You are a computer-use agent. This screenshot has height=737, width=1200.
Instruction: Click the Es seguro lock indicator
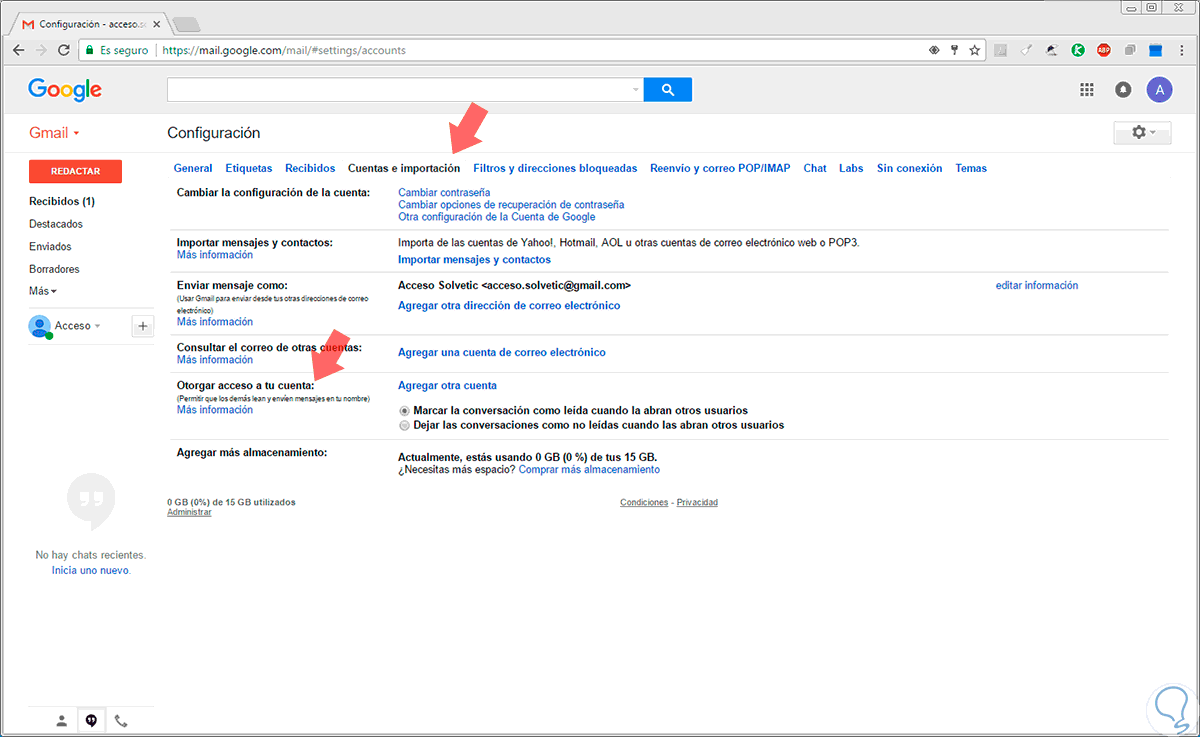tap(116, 50)
